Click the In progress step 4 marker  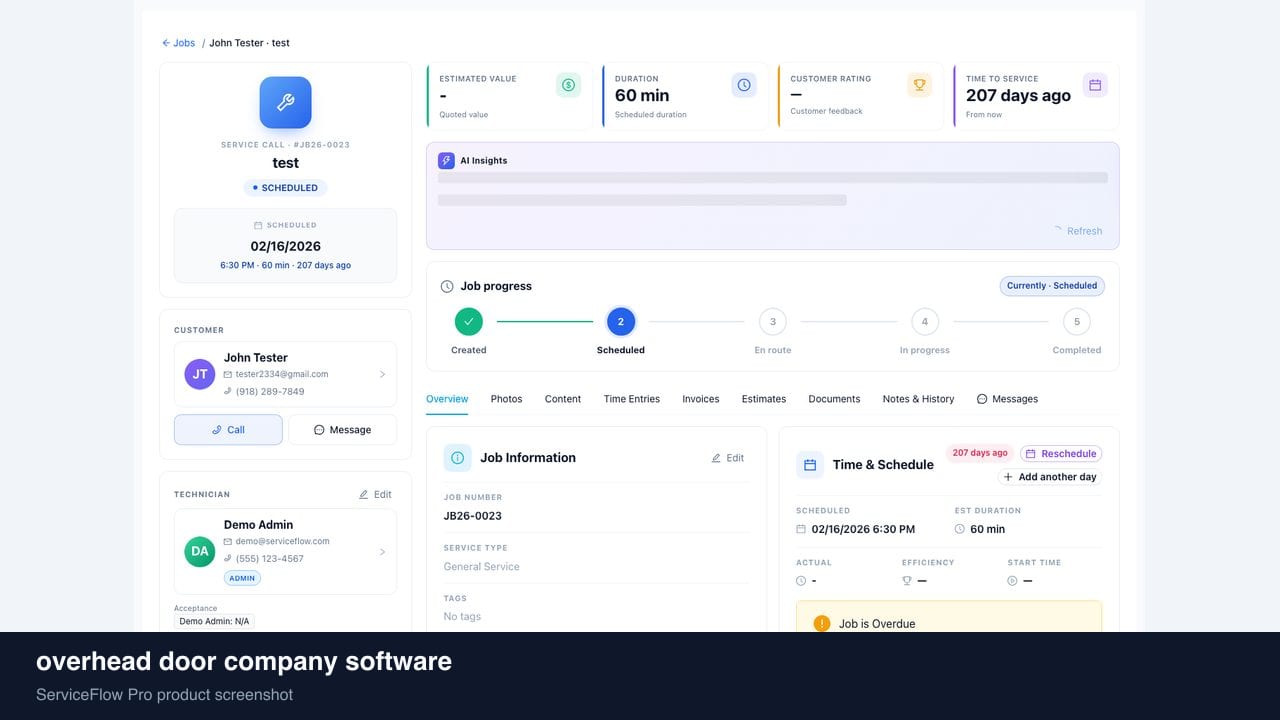tap(925, 322)
